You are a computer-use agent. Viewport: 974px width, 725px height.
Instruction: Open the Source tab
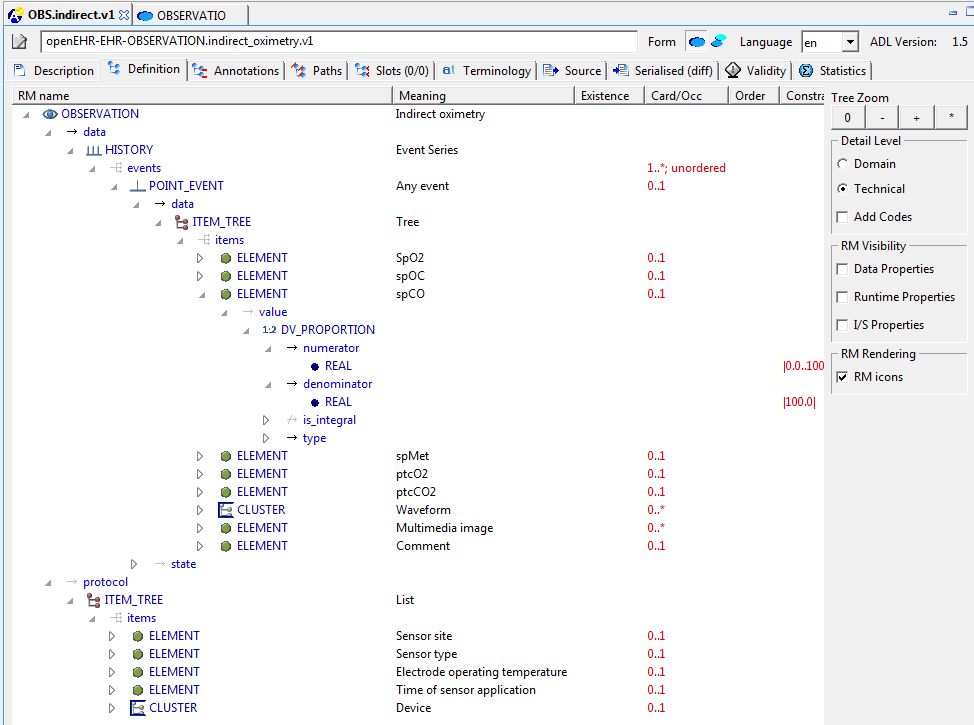[x=572, y=71]
